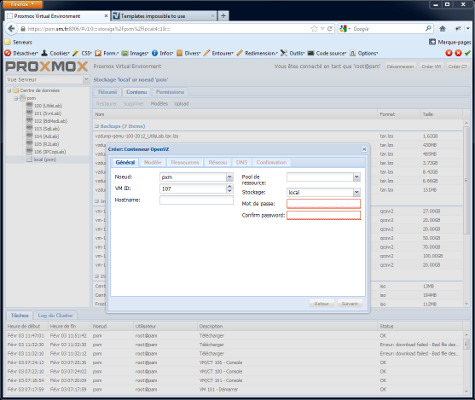Open the Vue Serveur view selector dropdown
This screenshot has width=475, height=400.
(x=86, y=80)
